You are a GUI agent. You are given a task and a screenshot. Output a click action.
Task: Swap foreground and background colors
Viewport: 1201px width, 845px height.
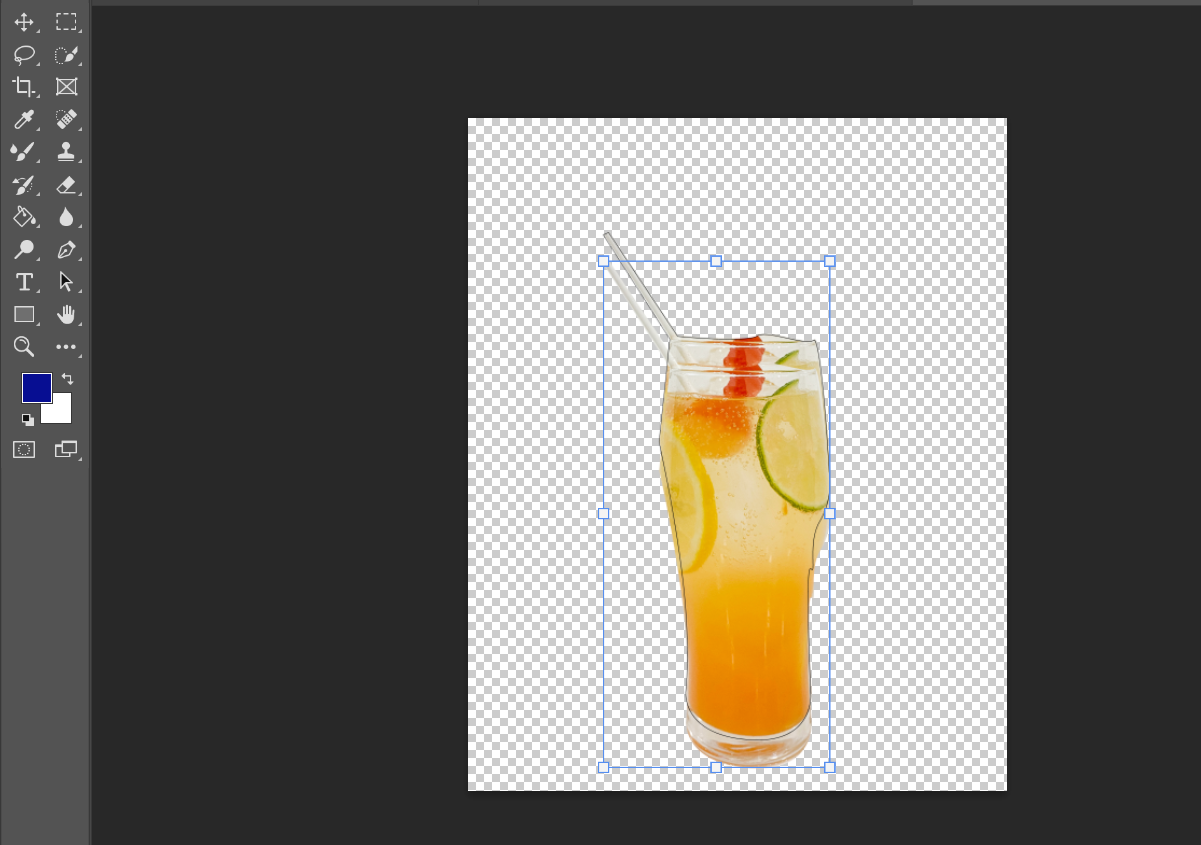coord(67,379)
